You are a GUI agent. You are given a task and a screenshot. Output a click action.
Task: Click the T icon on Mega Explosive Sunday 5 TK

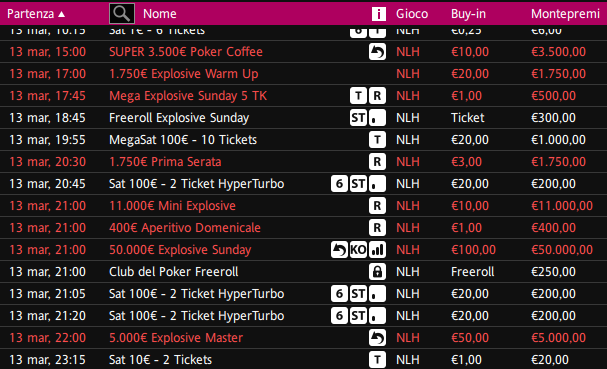tap(358, 96)
